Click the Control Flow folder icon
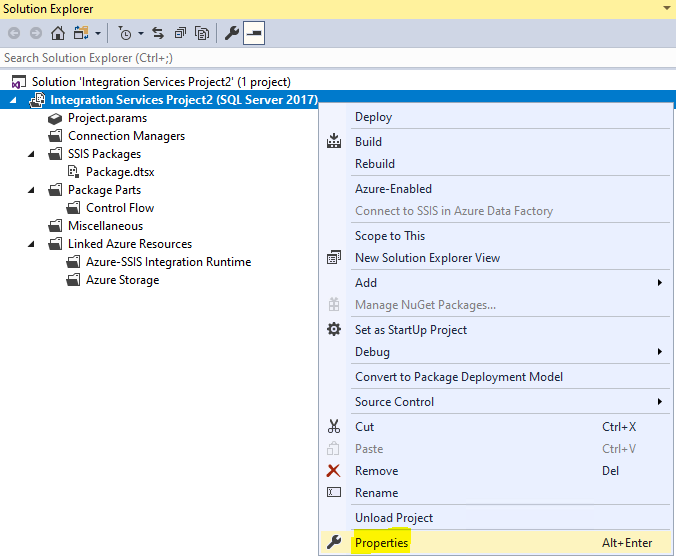 [73, 208]
